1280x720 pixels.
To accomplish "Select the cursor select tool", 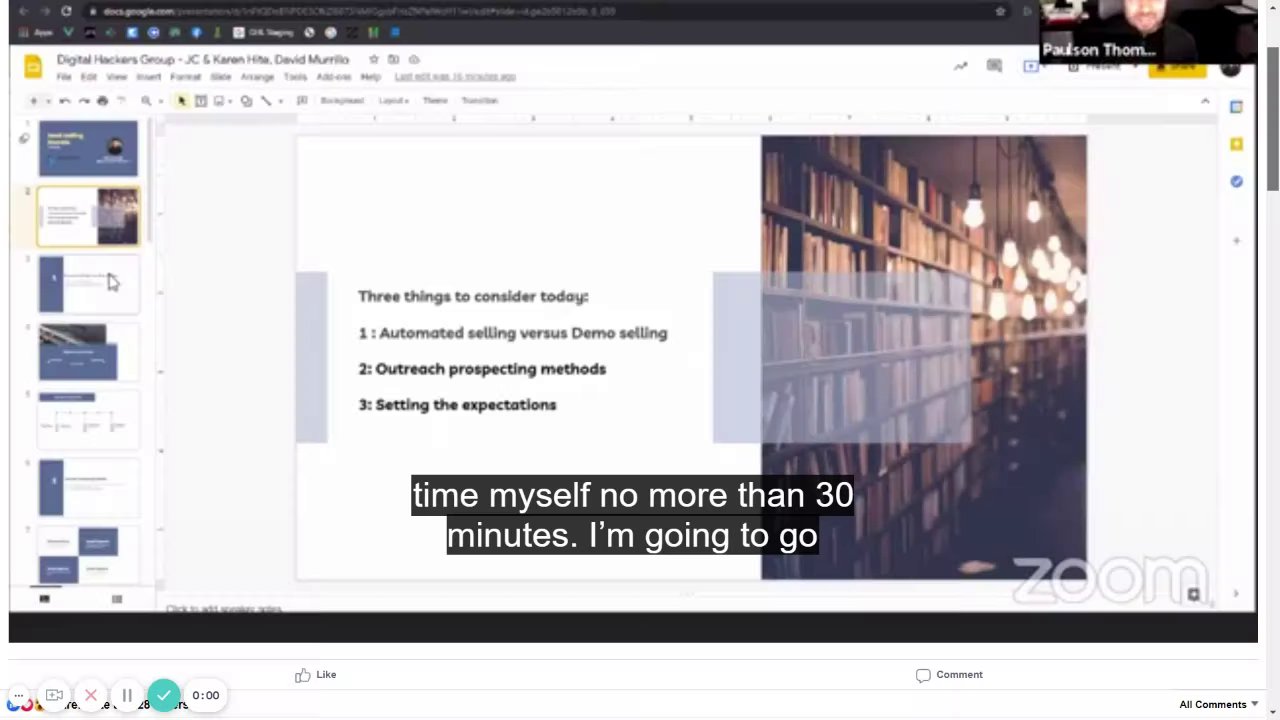I will point(182,101).
